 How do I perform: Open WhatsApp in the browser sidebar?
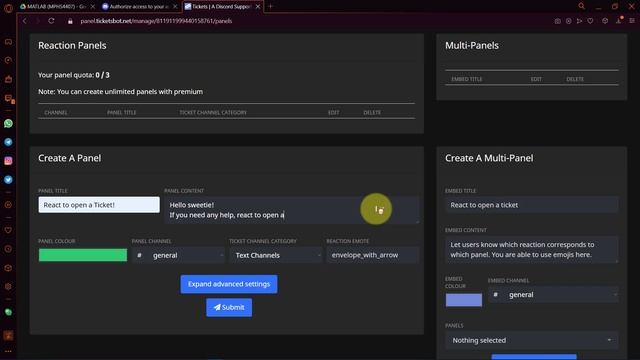click(8, 123)
